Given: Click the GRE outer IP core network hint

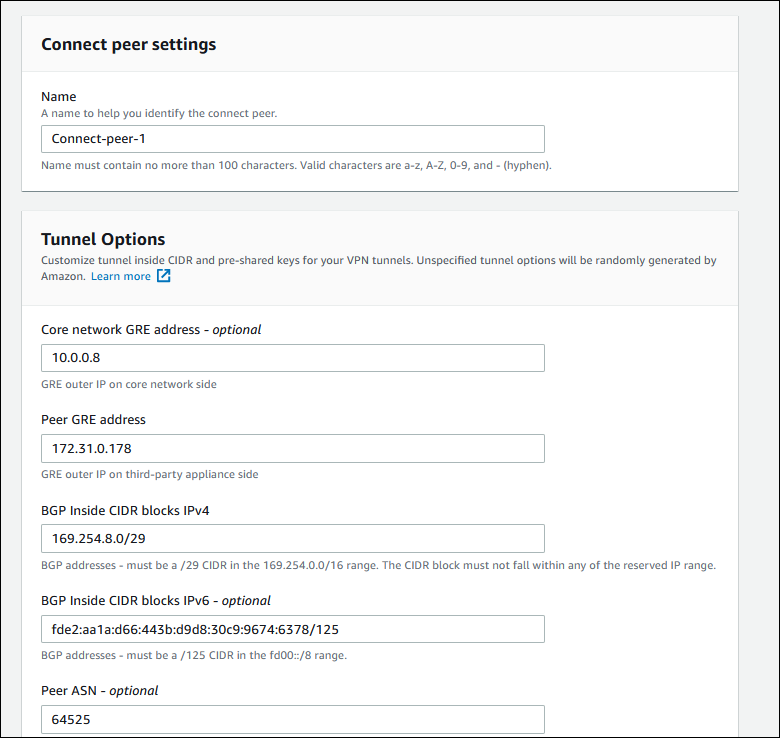Looking at the screenshot, I should [128, 384].
